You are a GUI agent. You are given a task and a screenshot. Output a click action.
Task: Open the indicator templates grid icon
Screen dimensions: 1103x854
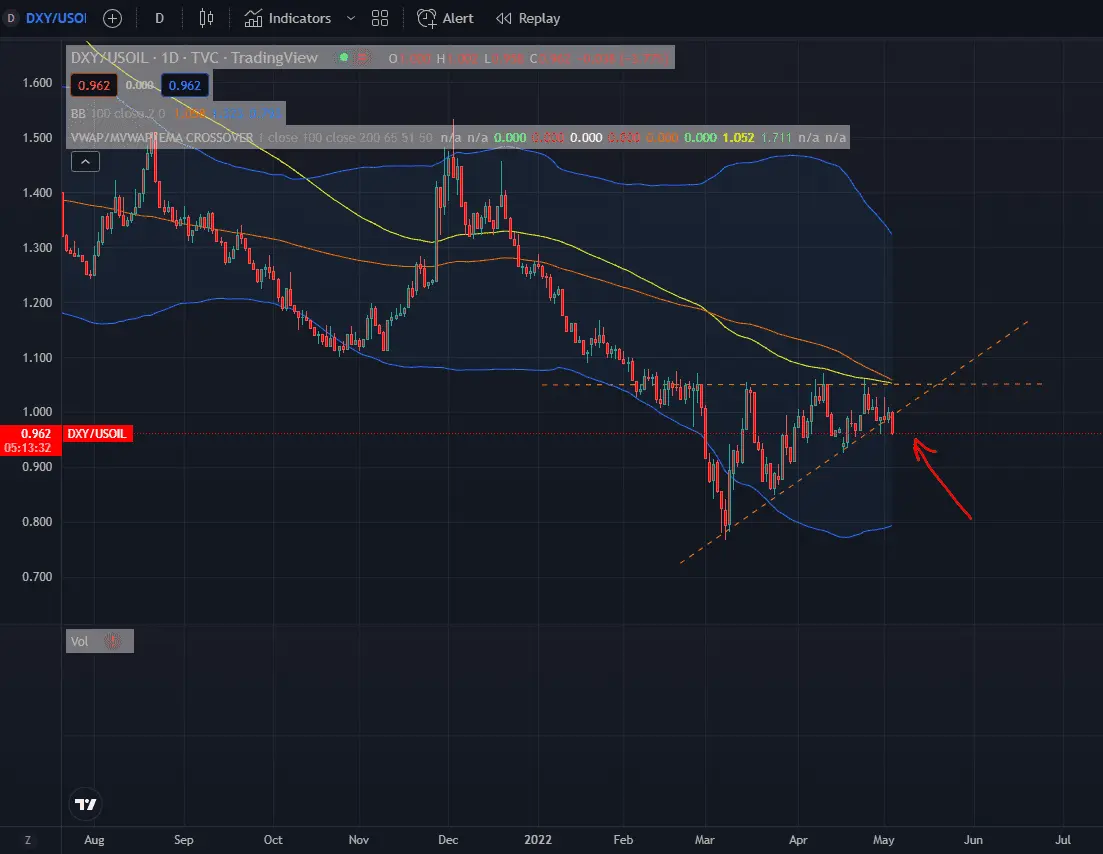click(x=379, y=18)
